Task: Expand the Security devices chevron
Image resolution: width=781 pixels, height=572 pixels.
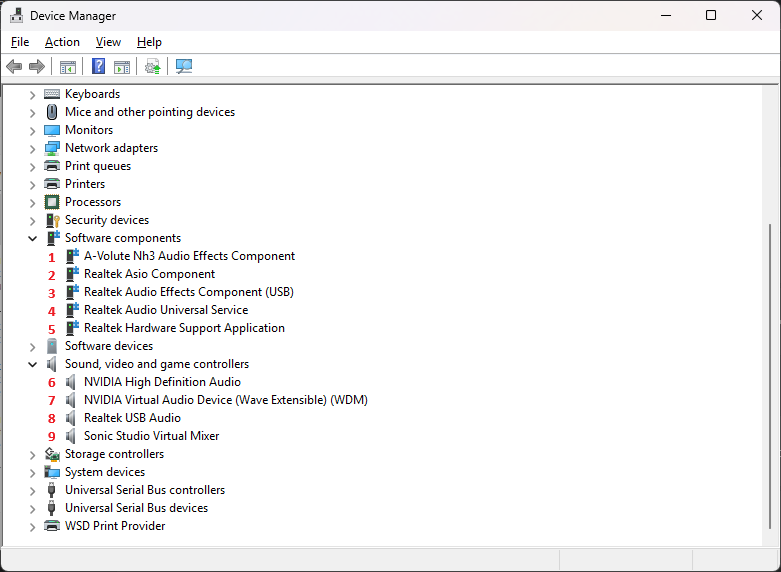Action: (x=32, y=221)
